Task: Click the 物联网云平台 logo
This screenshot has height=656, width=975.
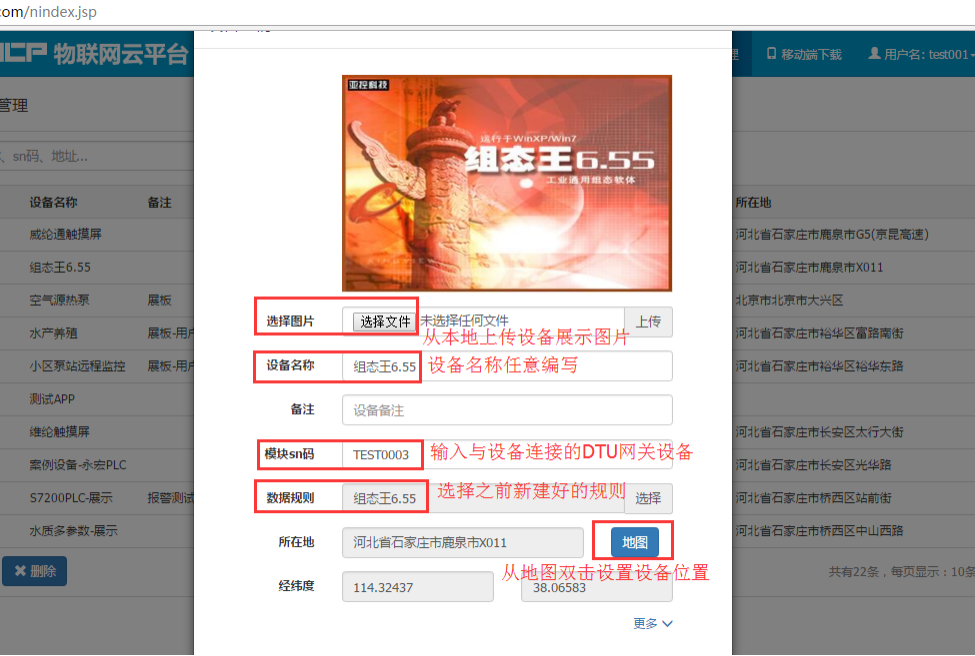Action: [x=93, y=54]
